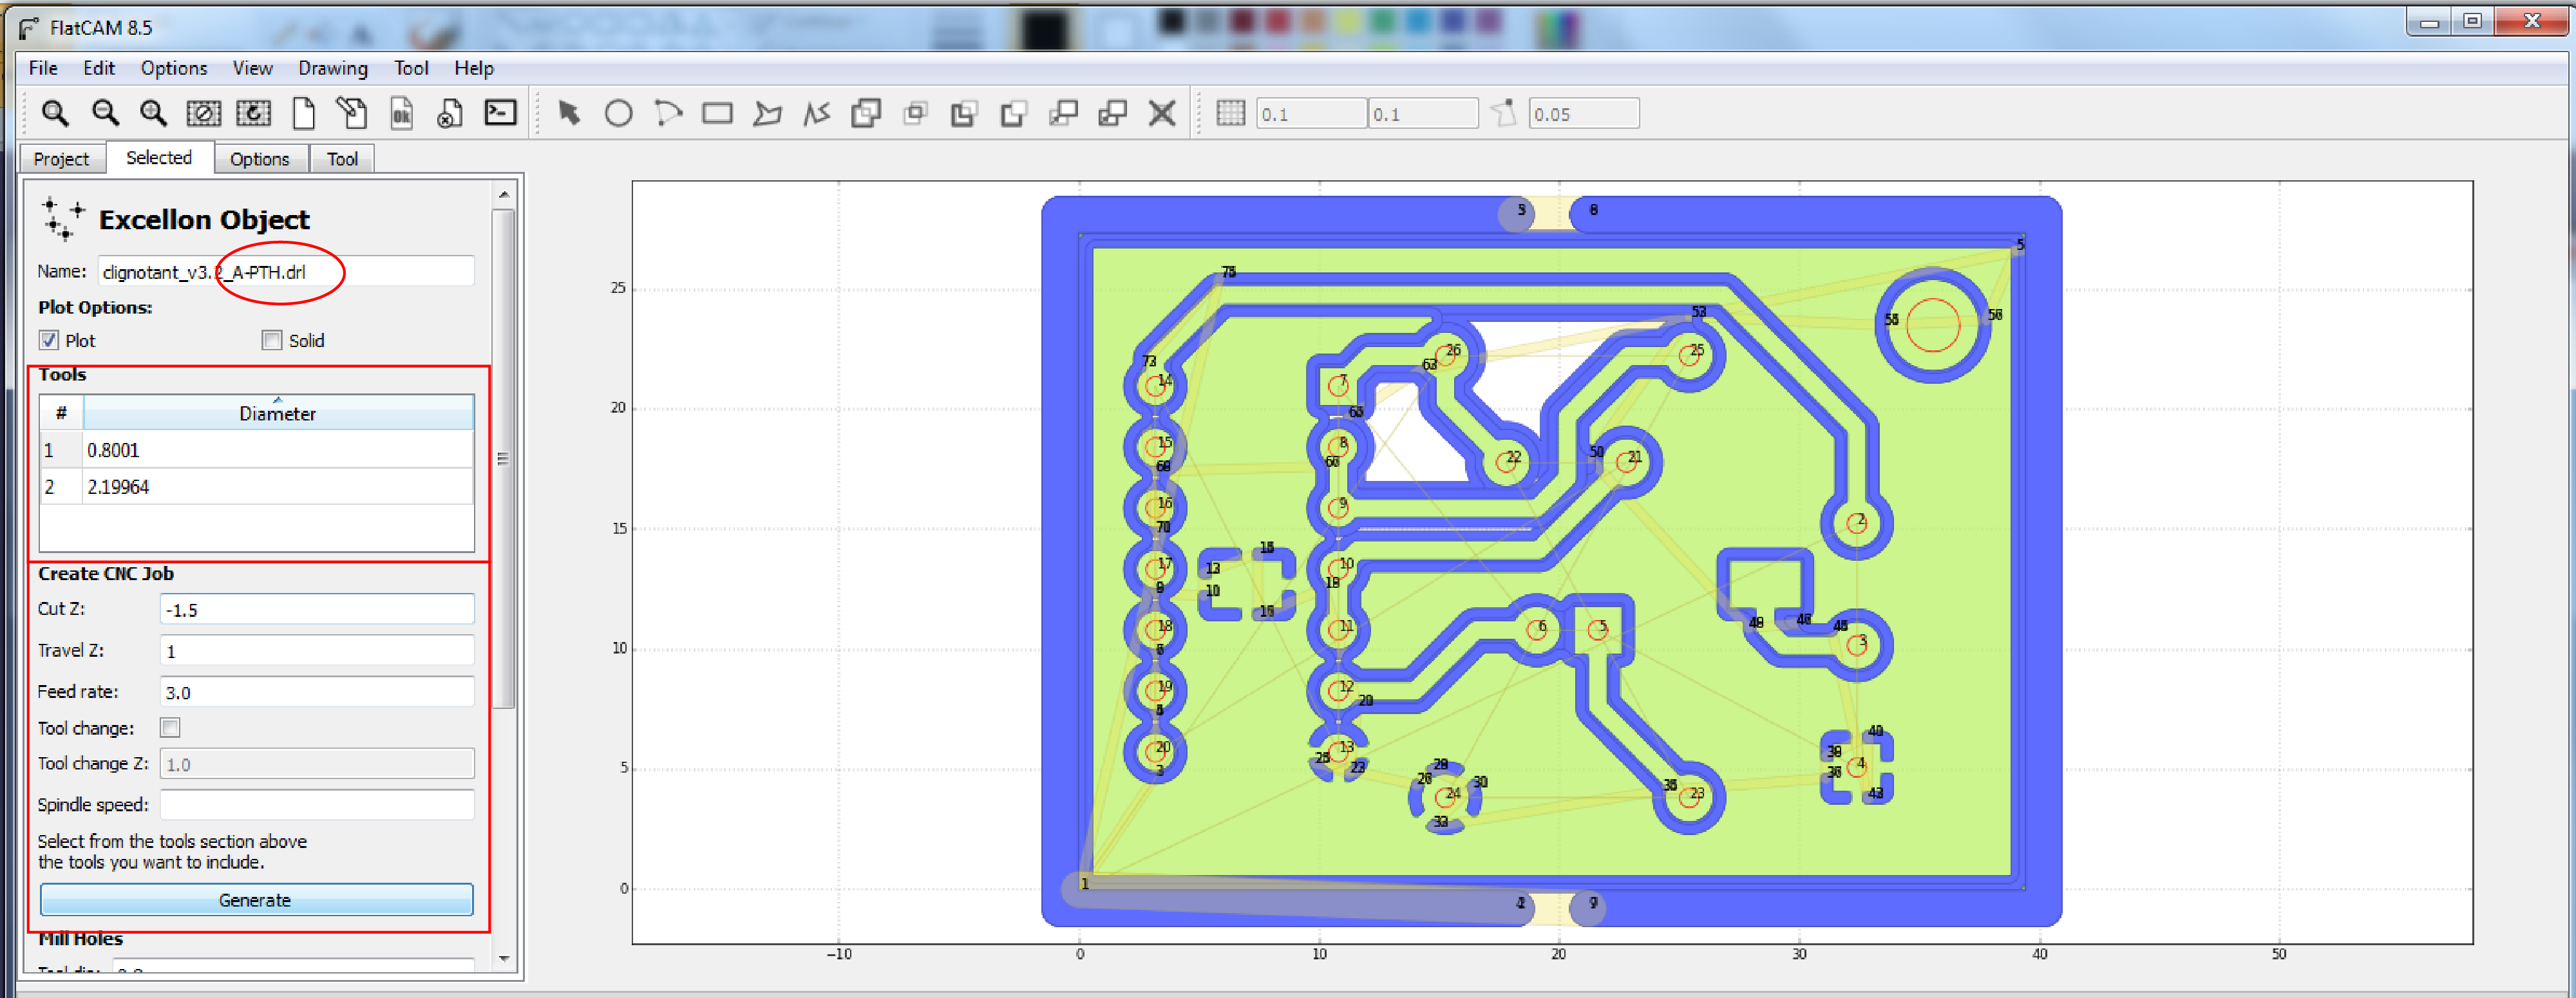Select the circle drawing tool
Image resolution: width=2576 pixels, height=998 pixels.
point(618,114)
